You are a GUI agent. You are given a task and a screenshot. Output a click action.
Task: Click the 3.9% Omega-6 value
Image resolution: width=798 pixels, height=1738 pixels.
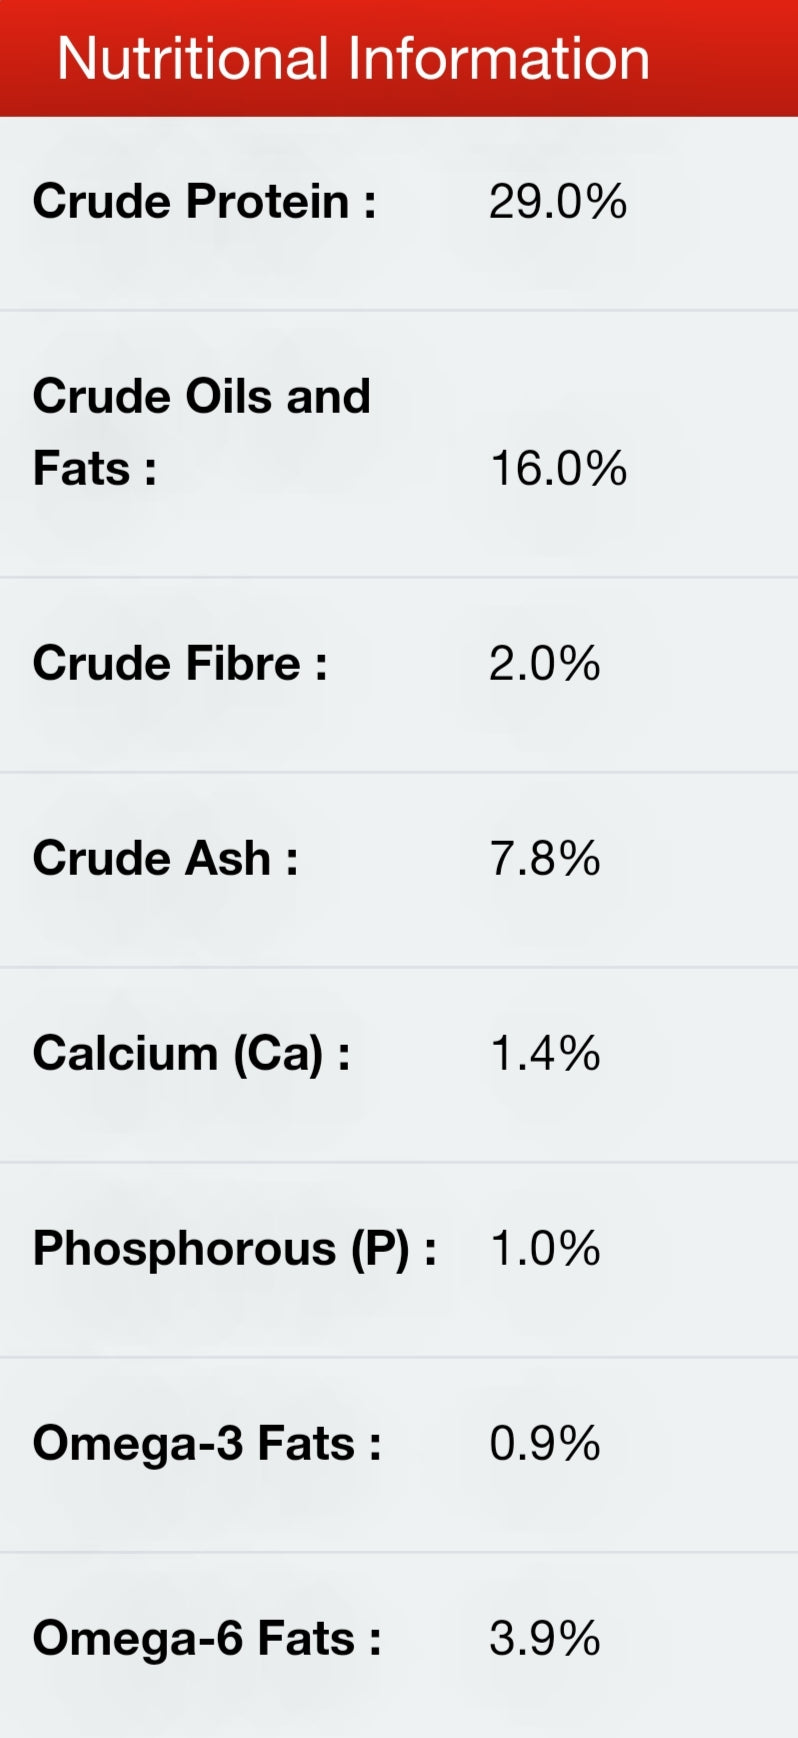tap(544, 1638)
